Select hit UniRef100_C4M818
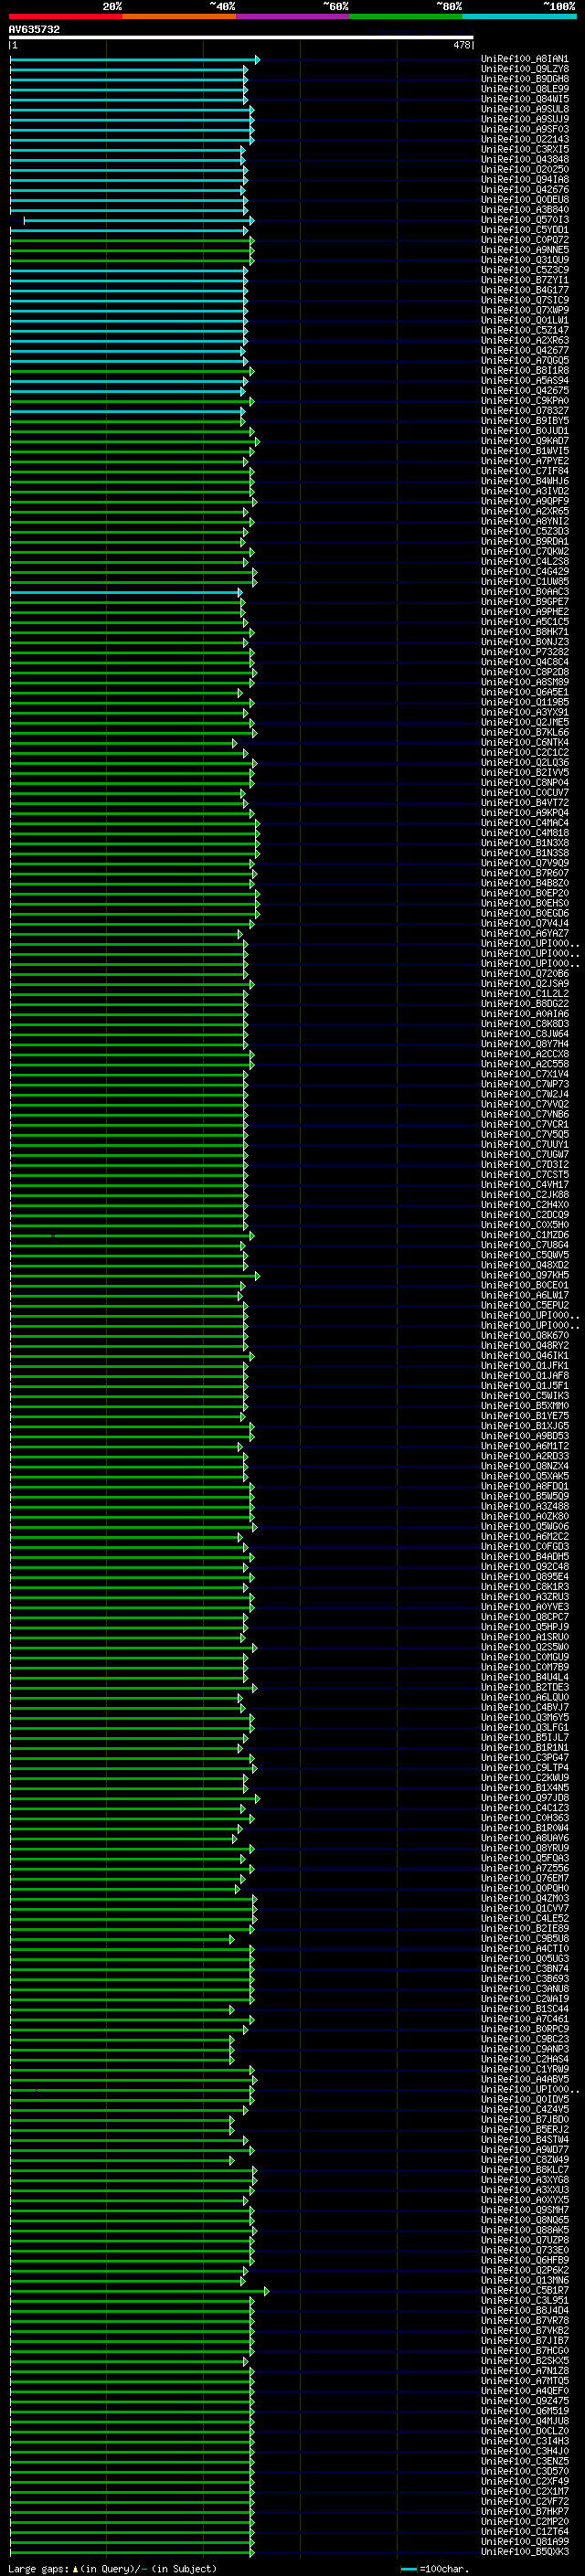Screen dimensions: 585x2576 point(525,833)
